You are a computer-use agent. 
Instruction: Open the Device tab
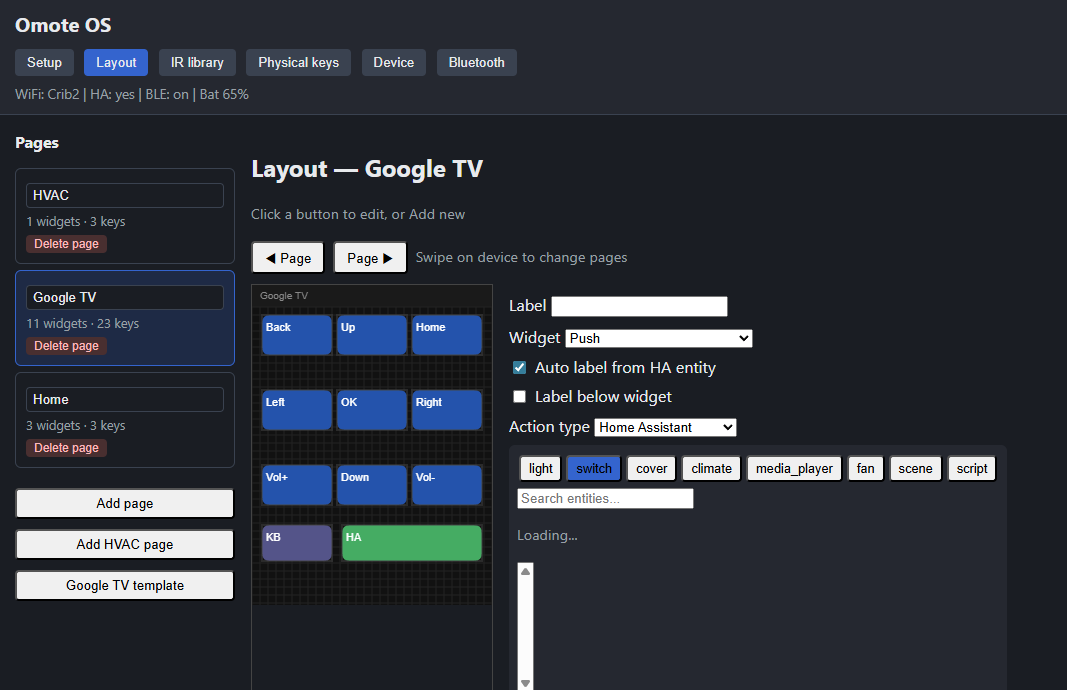click(393, 63)
